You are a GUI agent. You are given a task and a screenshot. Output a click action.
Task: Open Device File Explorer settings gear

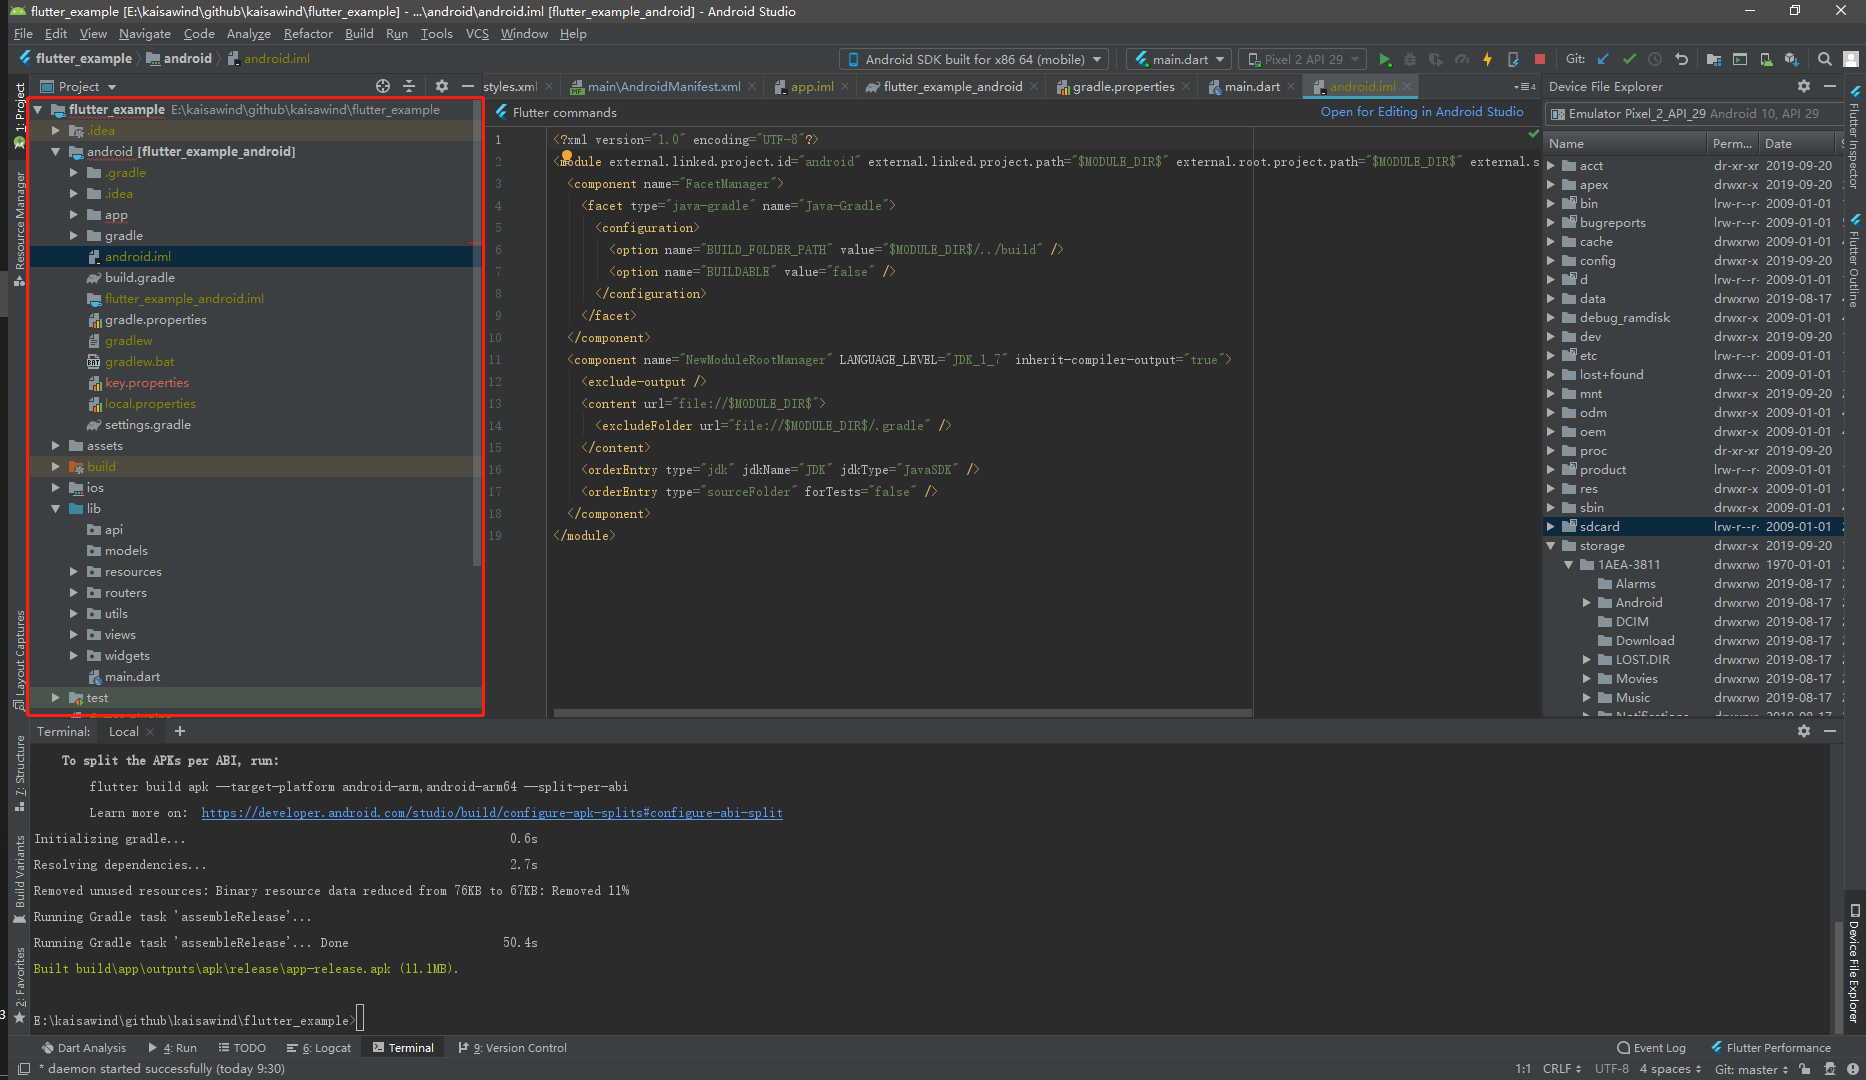(x=1804, y=86)
